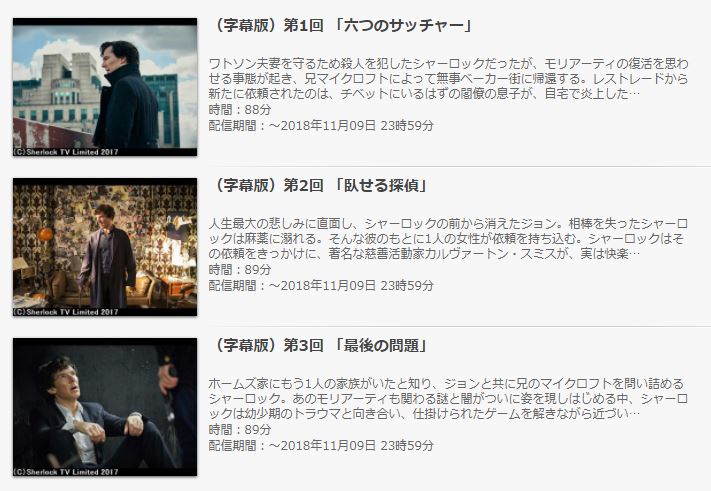
Task: Click the copyright caption on episode 1 thumbnail
Action: click(66, 152)
